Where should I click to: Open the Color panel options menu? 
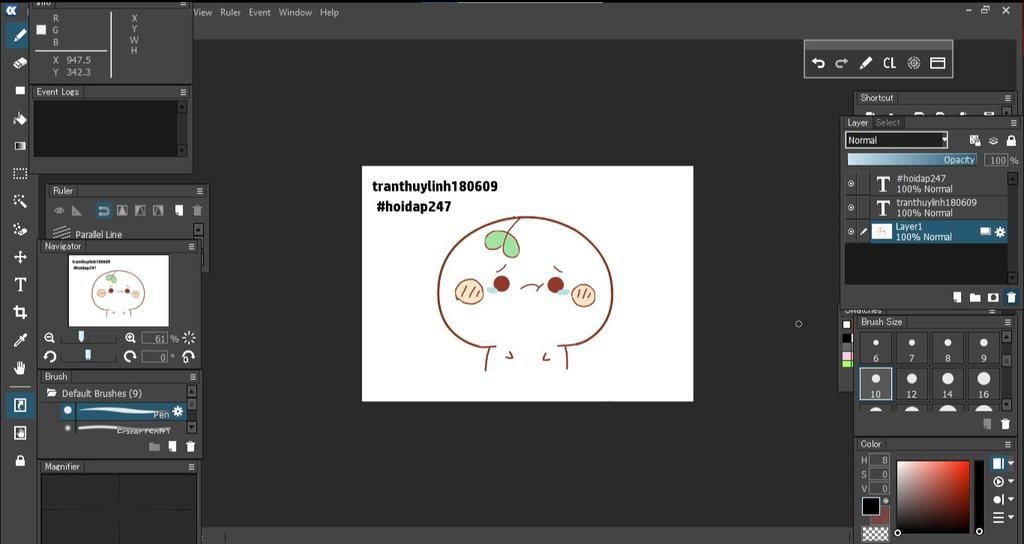1008,444
